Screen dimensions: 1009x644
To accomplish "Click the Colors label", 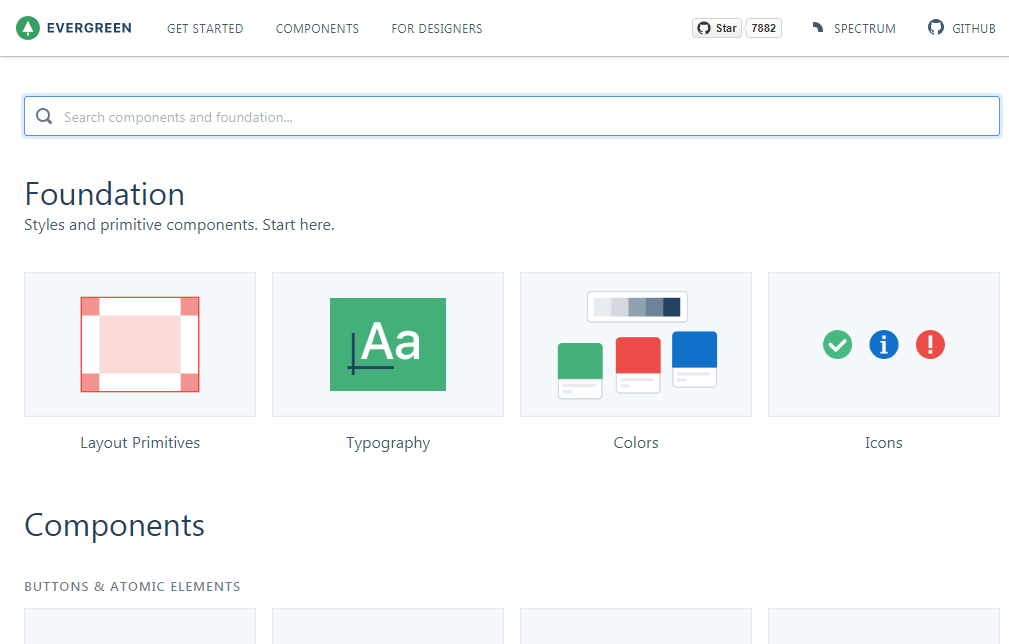I will (x=636, y=443).
